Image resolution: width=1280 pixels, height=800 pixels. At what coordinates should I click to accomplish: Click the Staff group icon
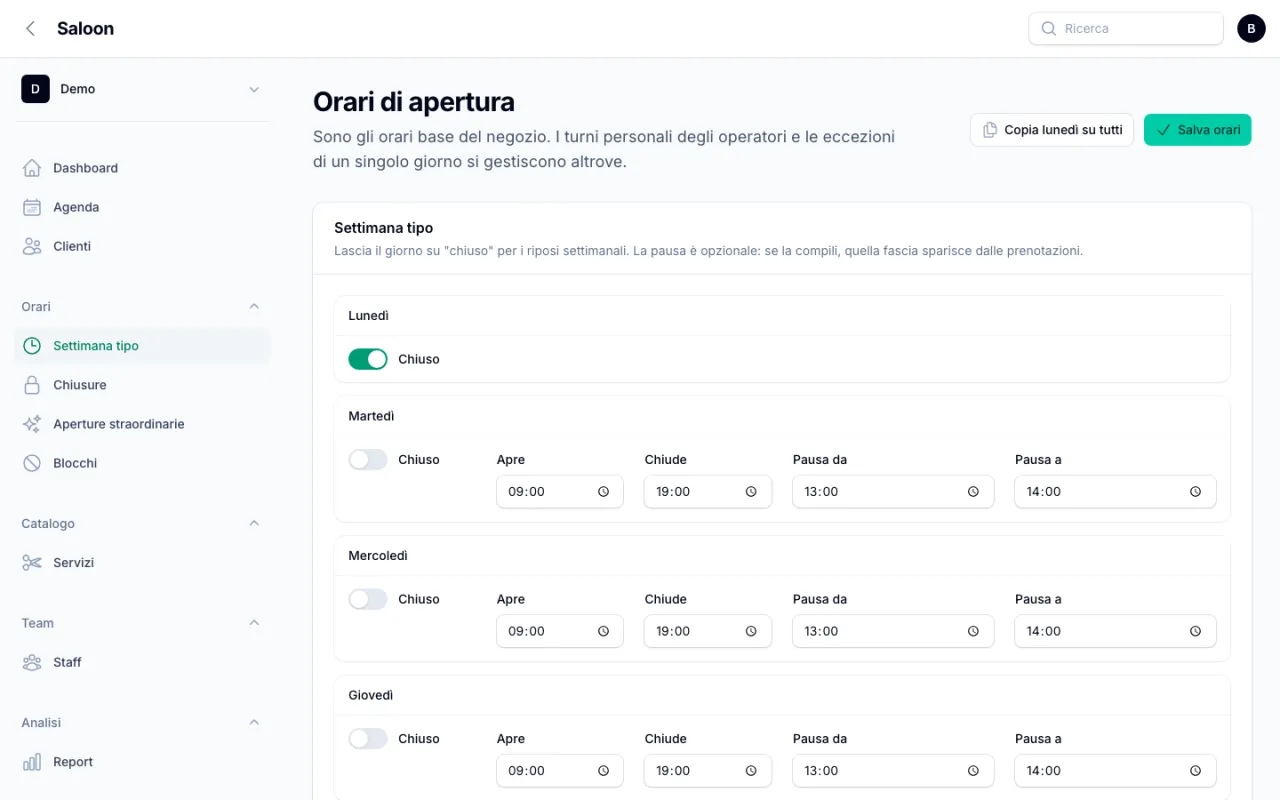pos(32,662)
